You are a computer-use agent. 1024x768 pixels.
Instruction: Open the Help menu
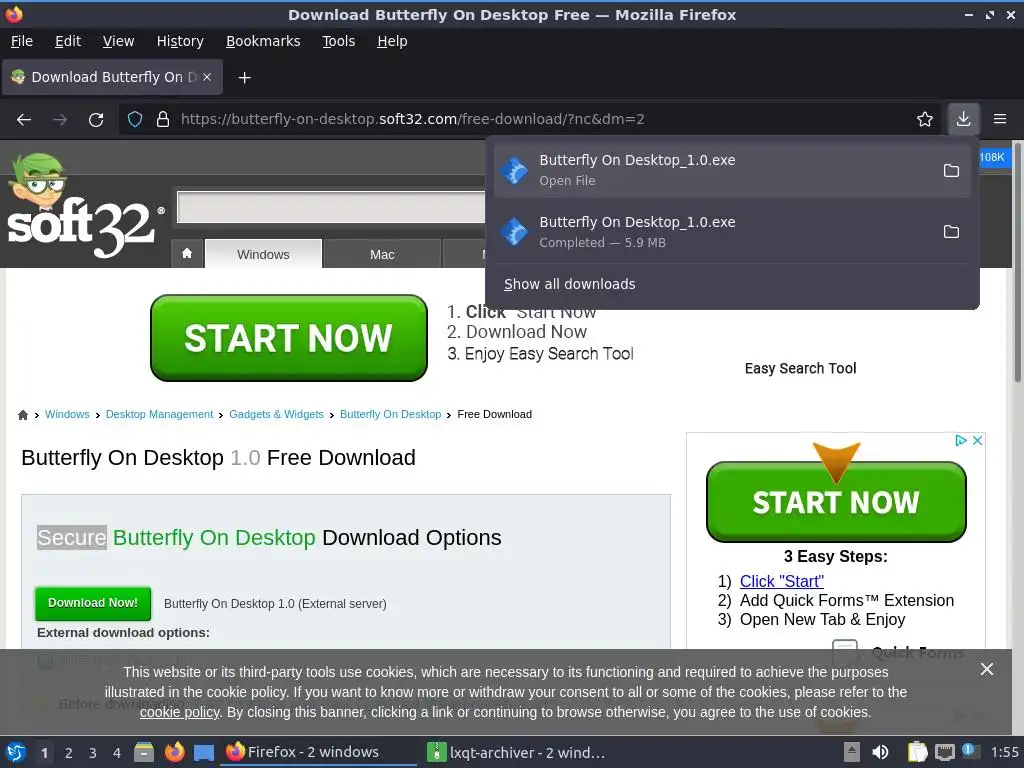392,41
